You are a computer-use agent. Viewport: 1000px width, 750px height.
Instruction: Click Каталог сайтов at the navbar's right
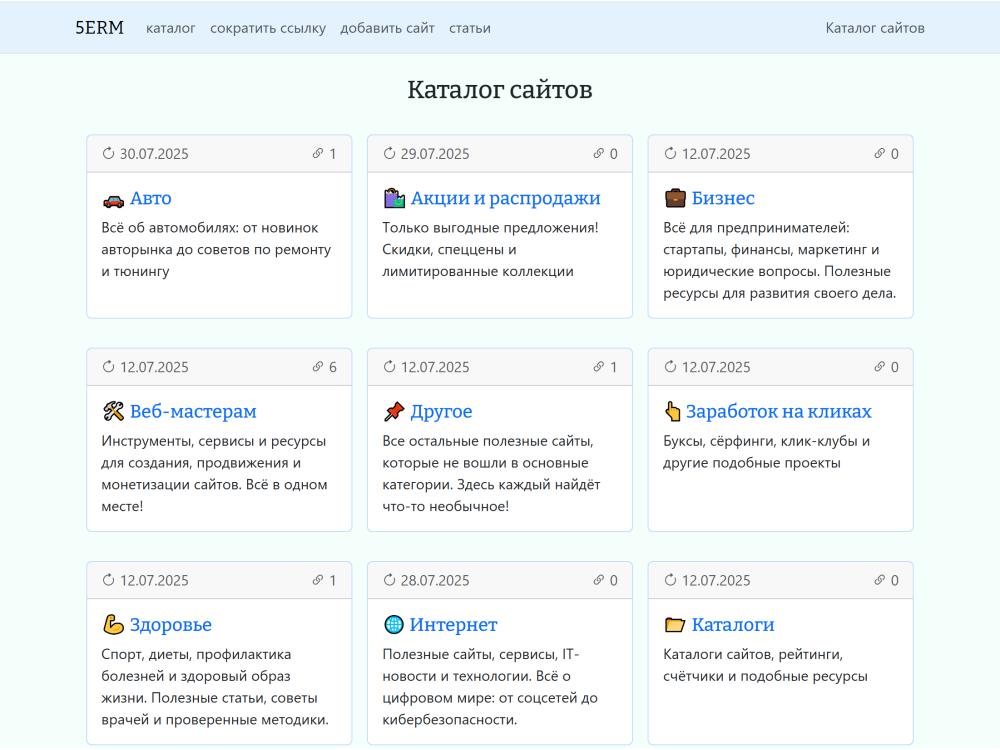coord(874,28)
